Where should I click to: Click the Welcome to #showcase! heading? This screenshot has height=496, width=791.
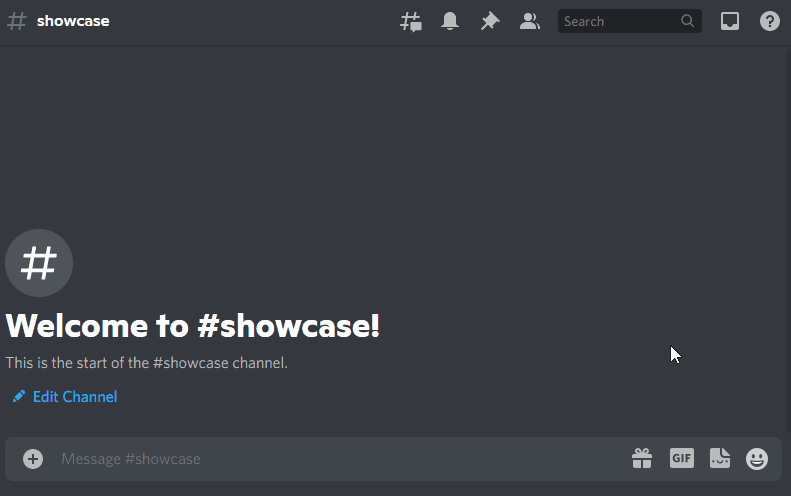193,326
